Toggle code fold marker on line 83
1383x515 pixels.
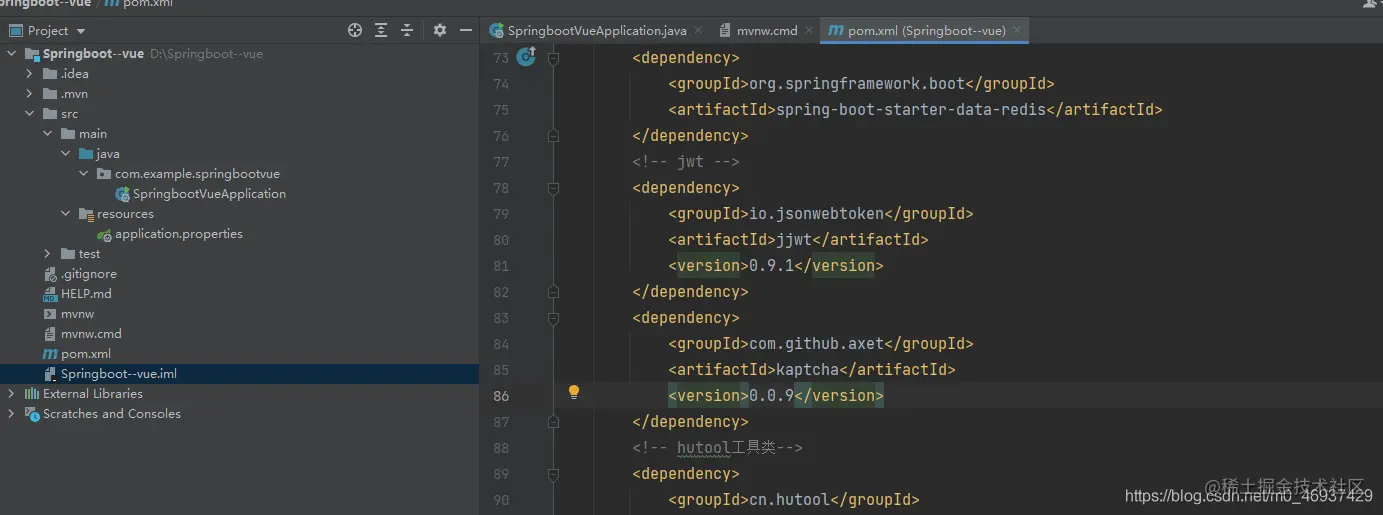point(554,318)
